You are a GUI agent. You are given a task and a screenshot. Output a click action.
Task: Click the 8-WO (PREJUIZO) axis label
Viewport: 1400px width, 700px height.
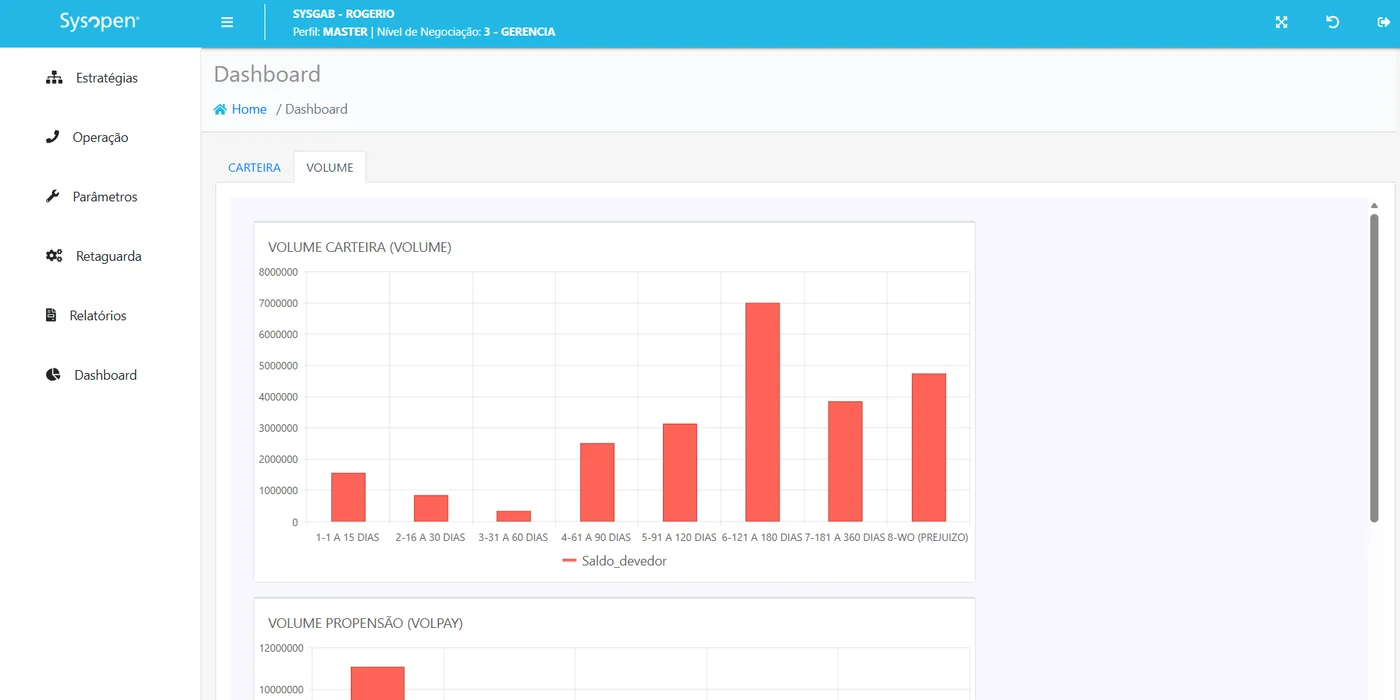pos(928,537)
